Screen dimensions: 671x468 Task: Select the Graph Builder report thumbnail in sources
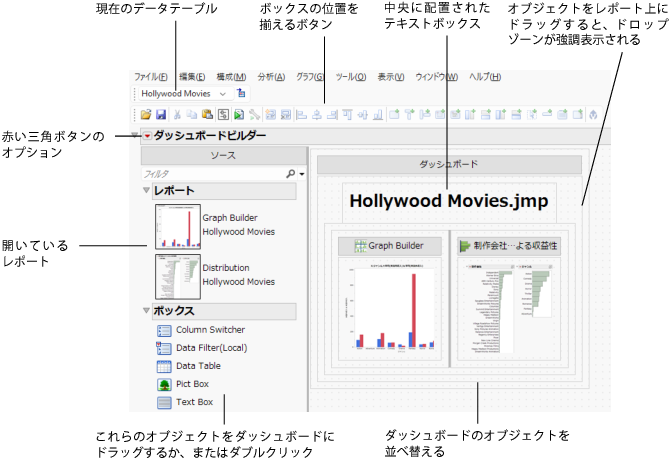[178, 226]
